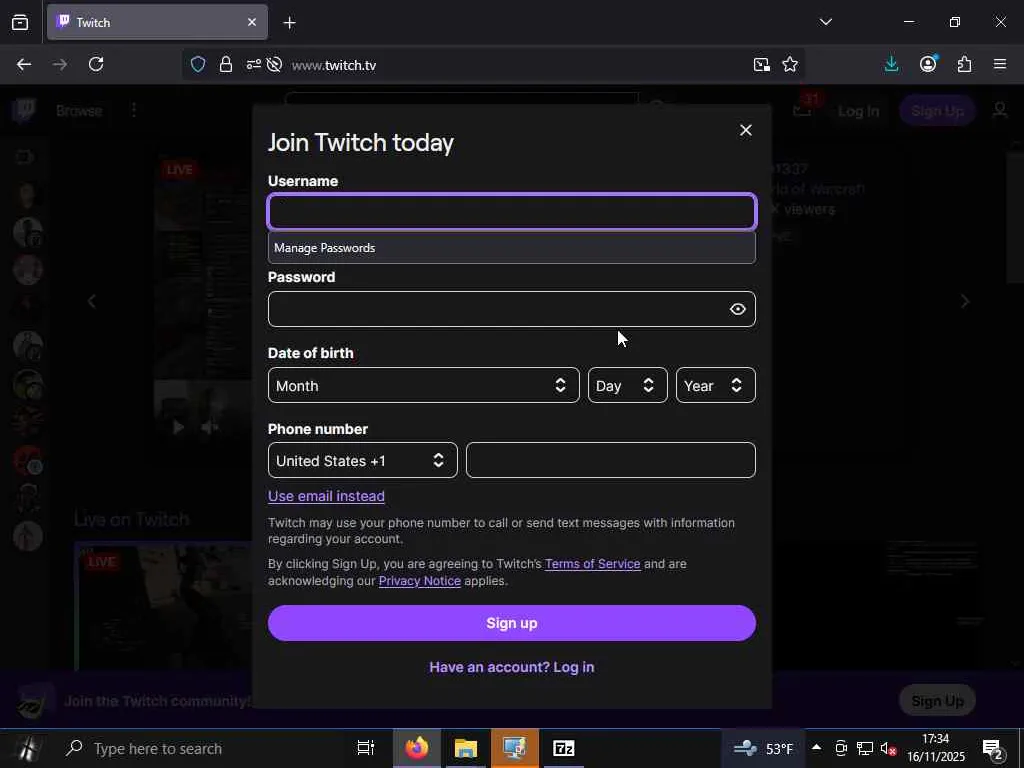Open the Firefox hamburger menu
The height and width of the screenshot is (768, 1024).
pyautogui.click(x=1000, y=64)
